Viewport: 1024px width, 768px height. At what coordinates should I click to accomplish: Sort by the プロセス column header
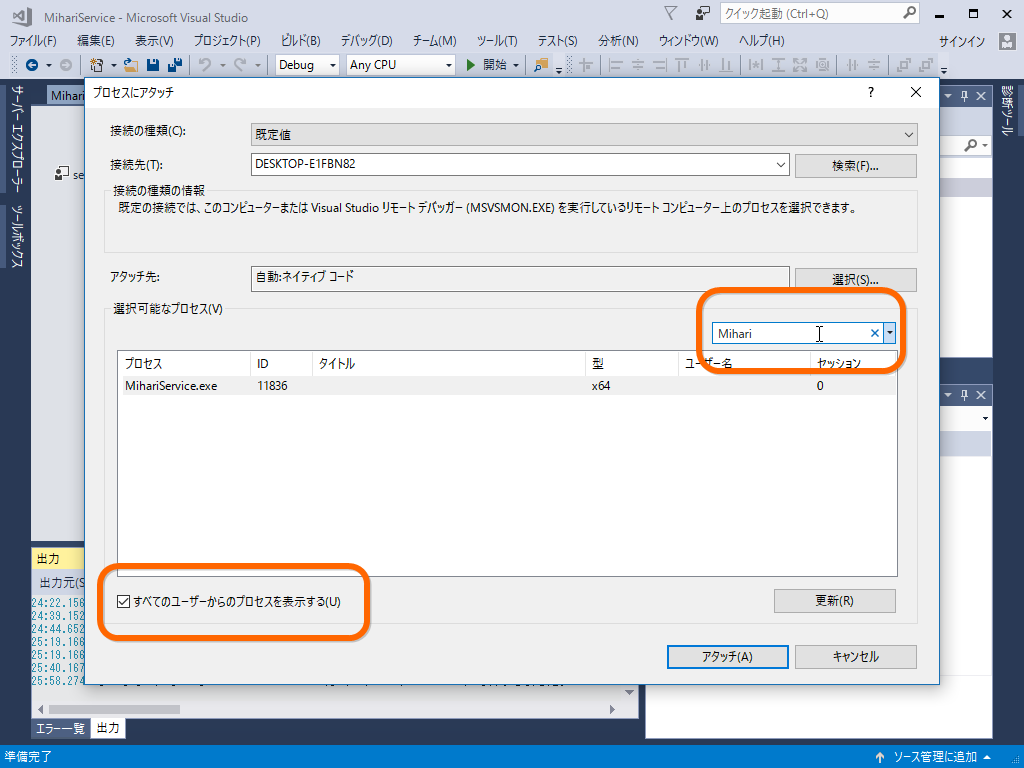[184, 364]
